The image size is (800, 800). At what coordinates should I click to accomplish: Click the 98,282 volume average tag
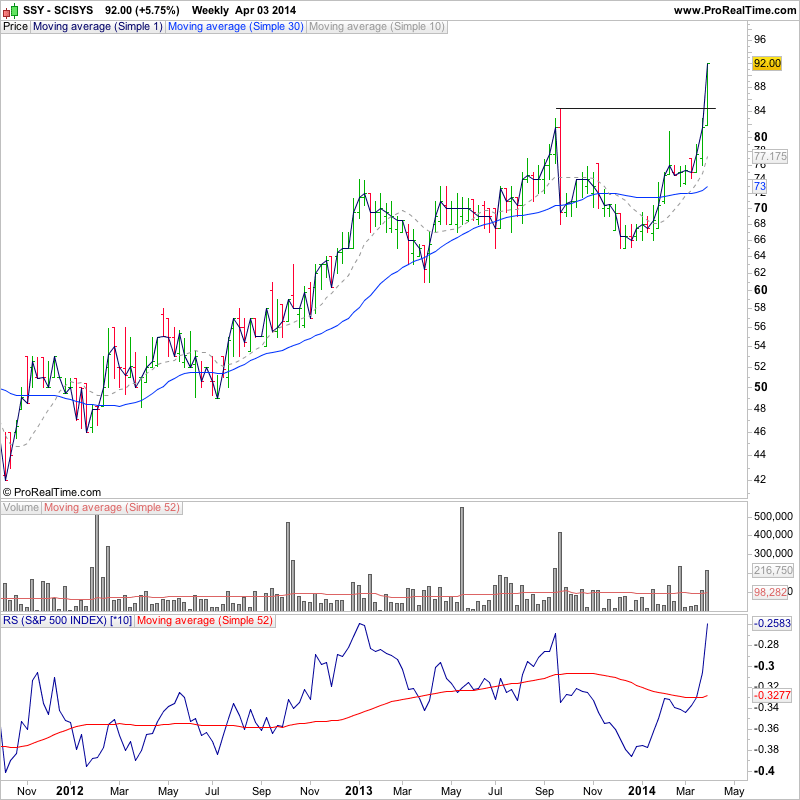pyautogui.click(x=770, y=592)
